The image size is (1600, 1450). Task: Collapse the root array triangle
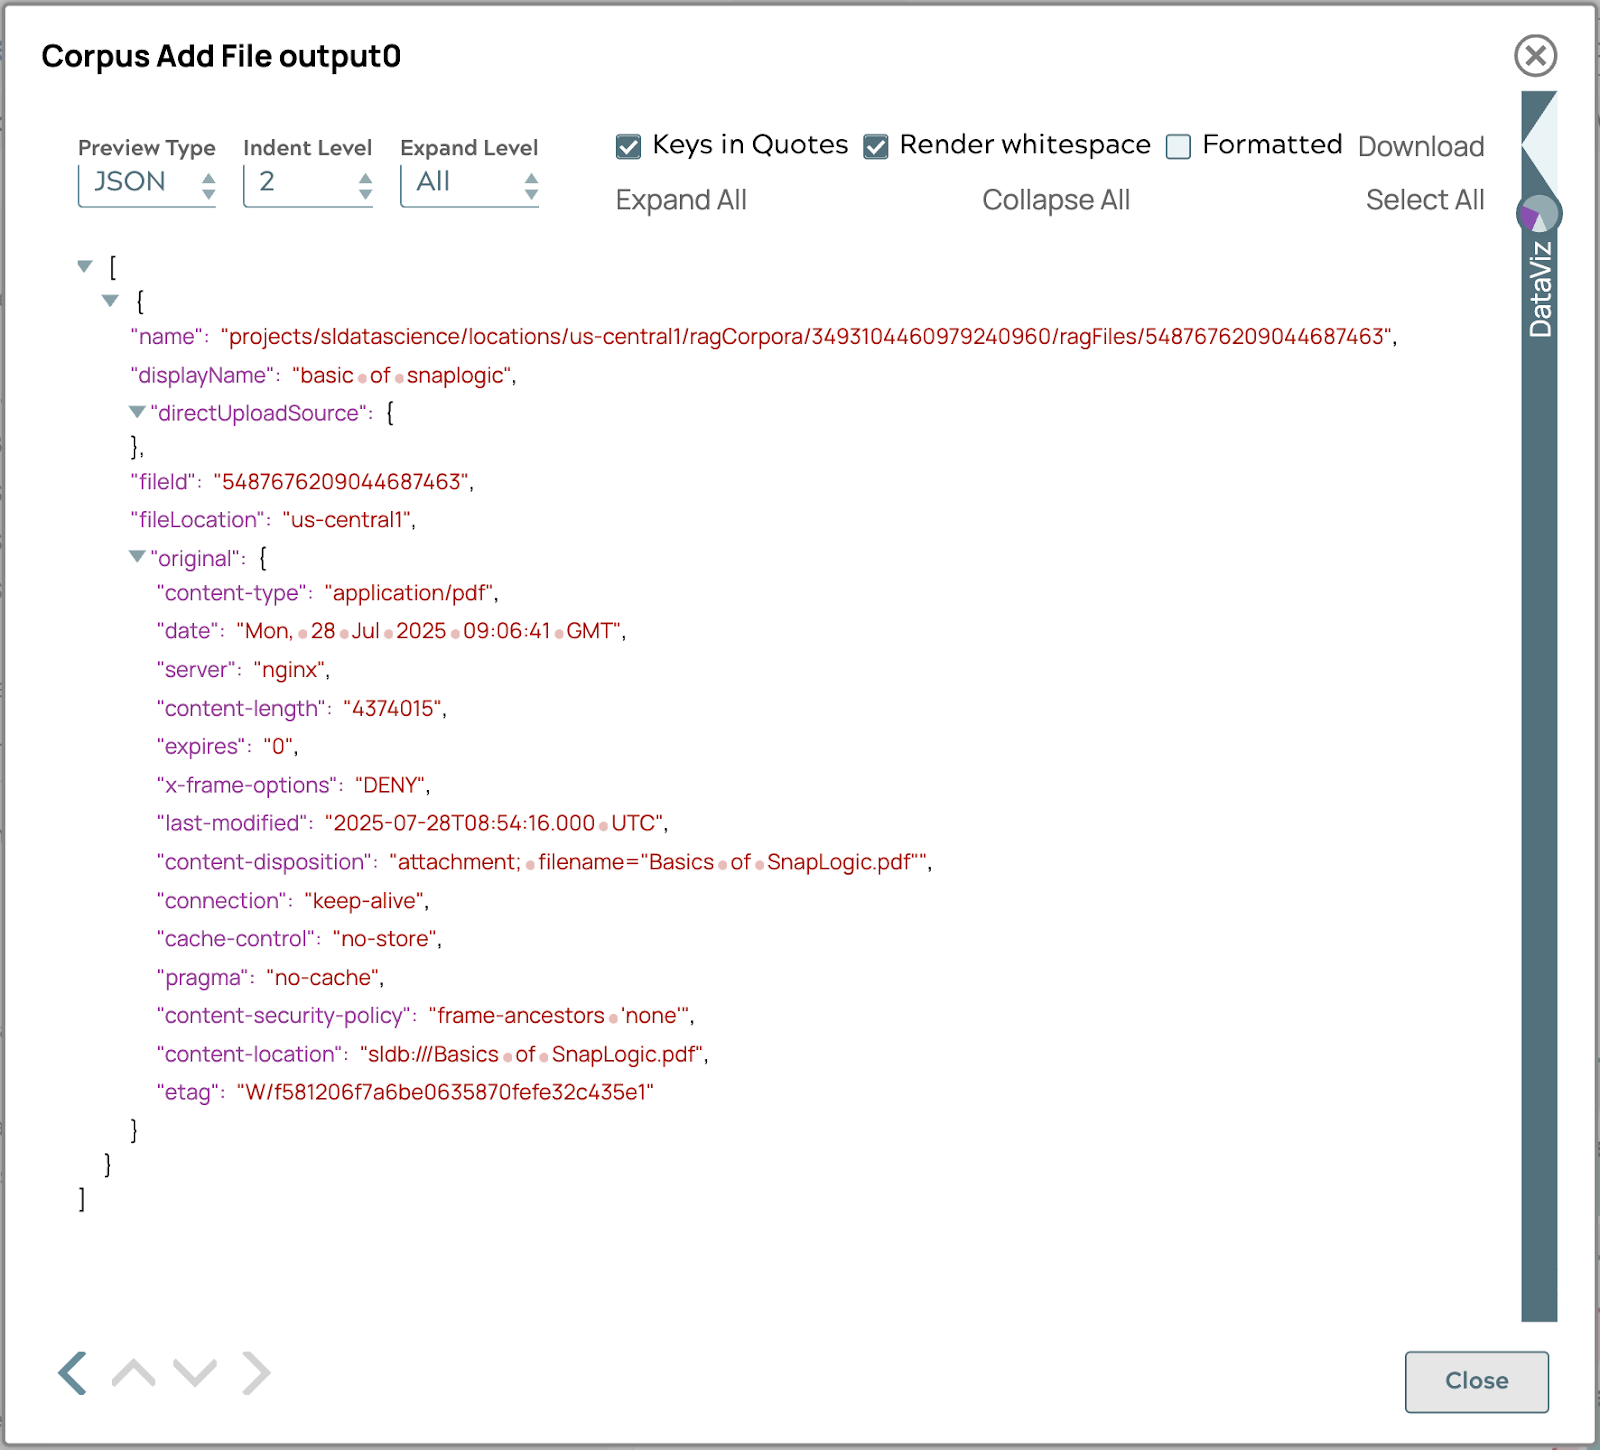click(x=85, y=266)
